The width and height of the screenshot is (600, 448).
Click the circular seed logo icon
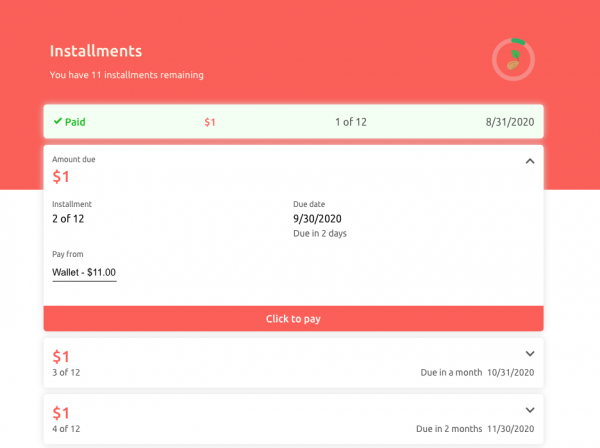click(x=513, y=60)
